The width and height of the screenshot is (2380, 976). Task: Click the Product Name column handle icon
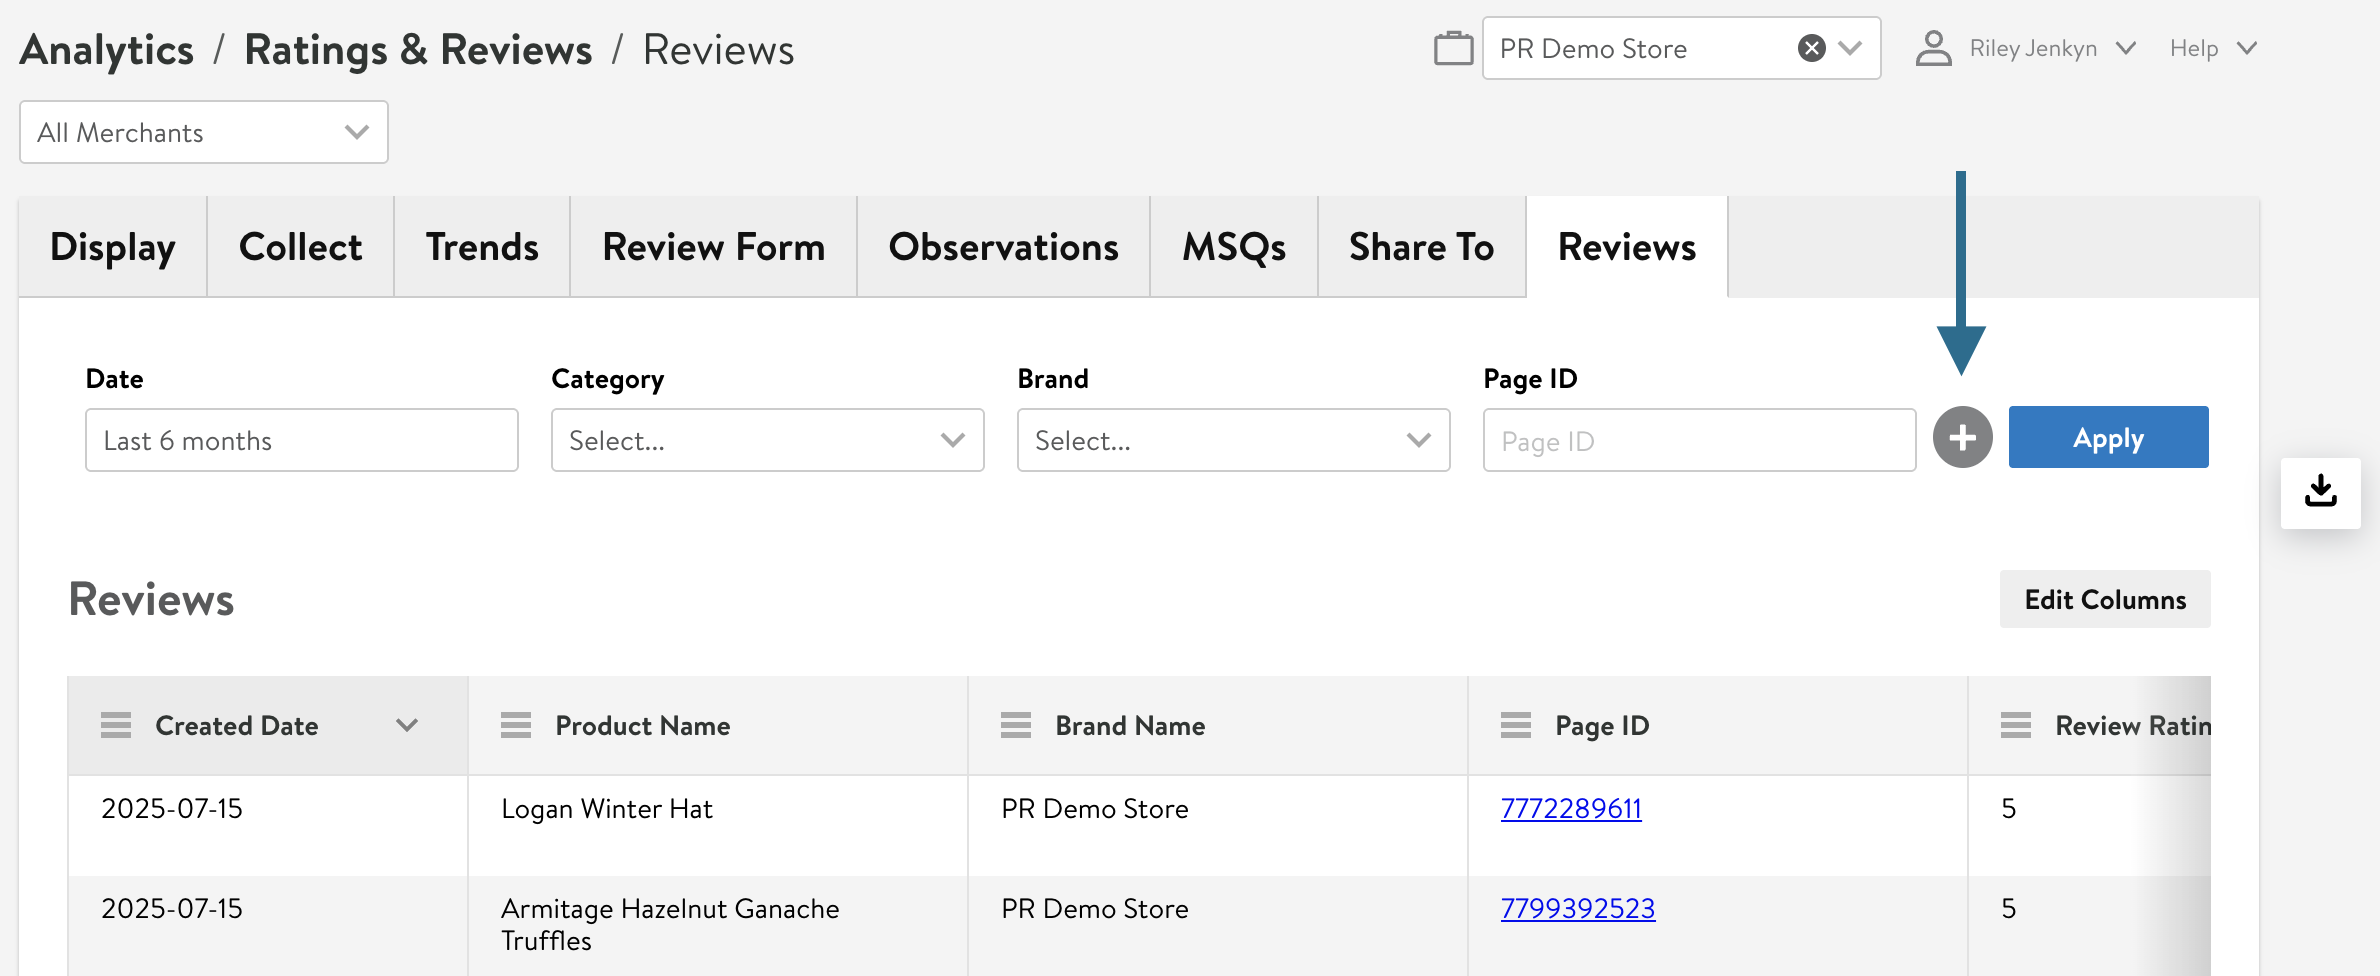coord(516,726)
